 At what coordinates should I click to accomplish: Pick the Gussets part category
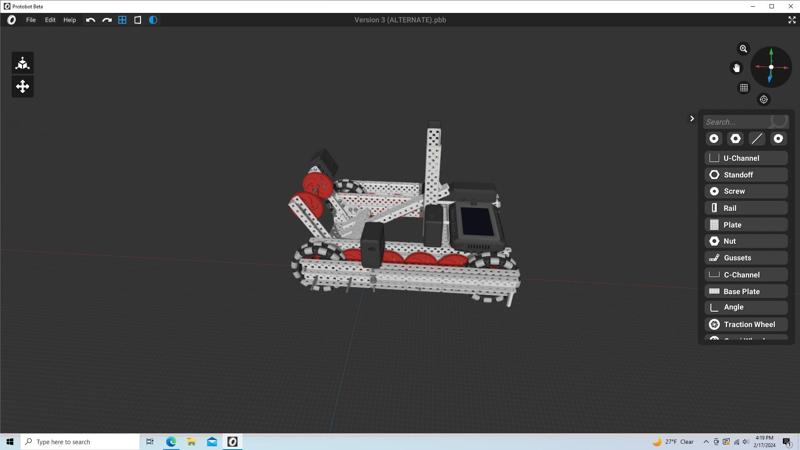click(x=746, y=258)
